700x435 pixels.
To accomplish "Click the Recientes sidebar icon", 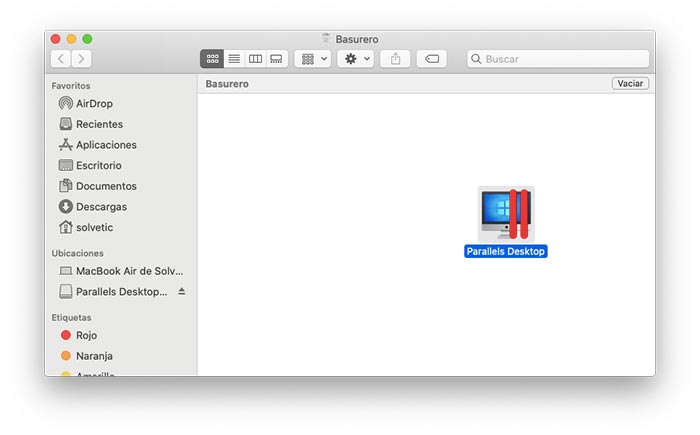I will coord(66,124).
